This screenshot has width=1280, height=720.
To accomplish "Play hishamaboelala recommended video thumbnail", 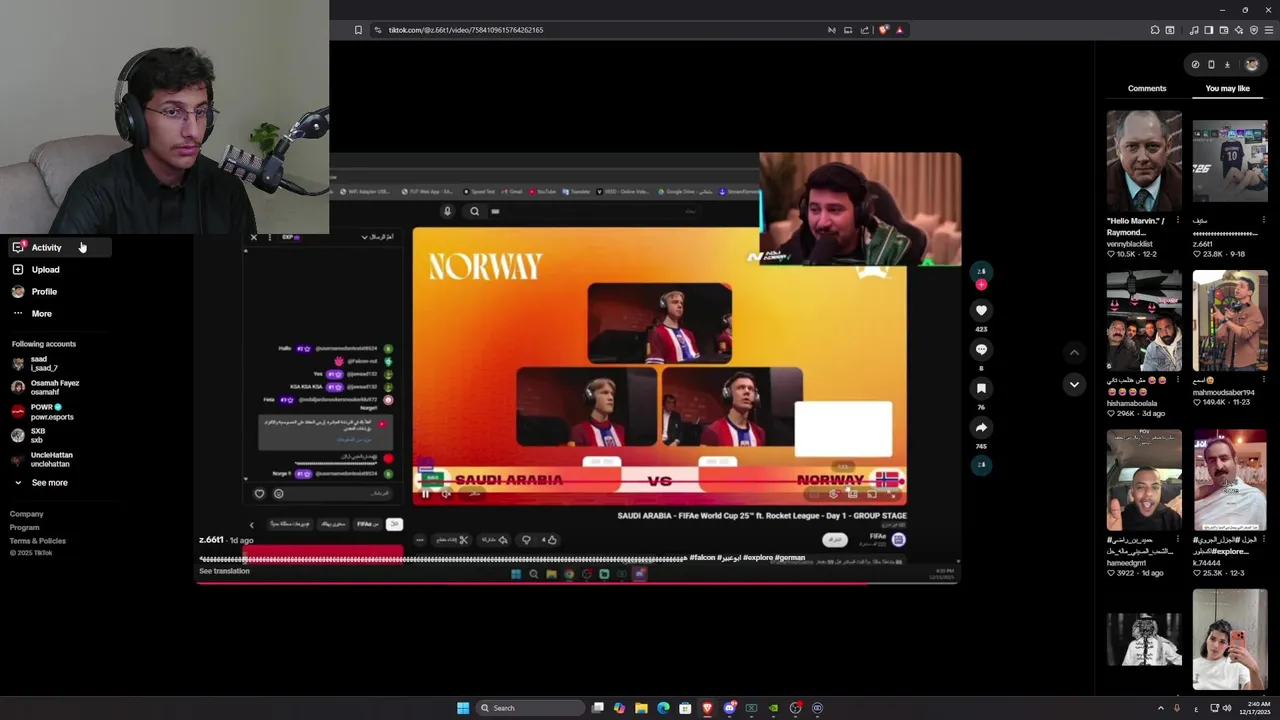I will pos(1144,321).
